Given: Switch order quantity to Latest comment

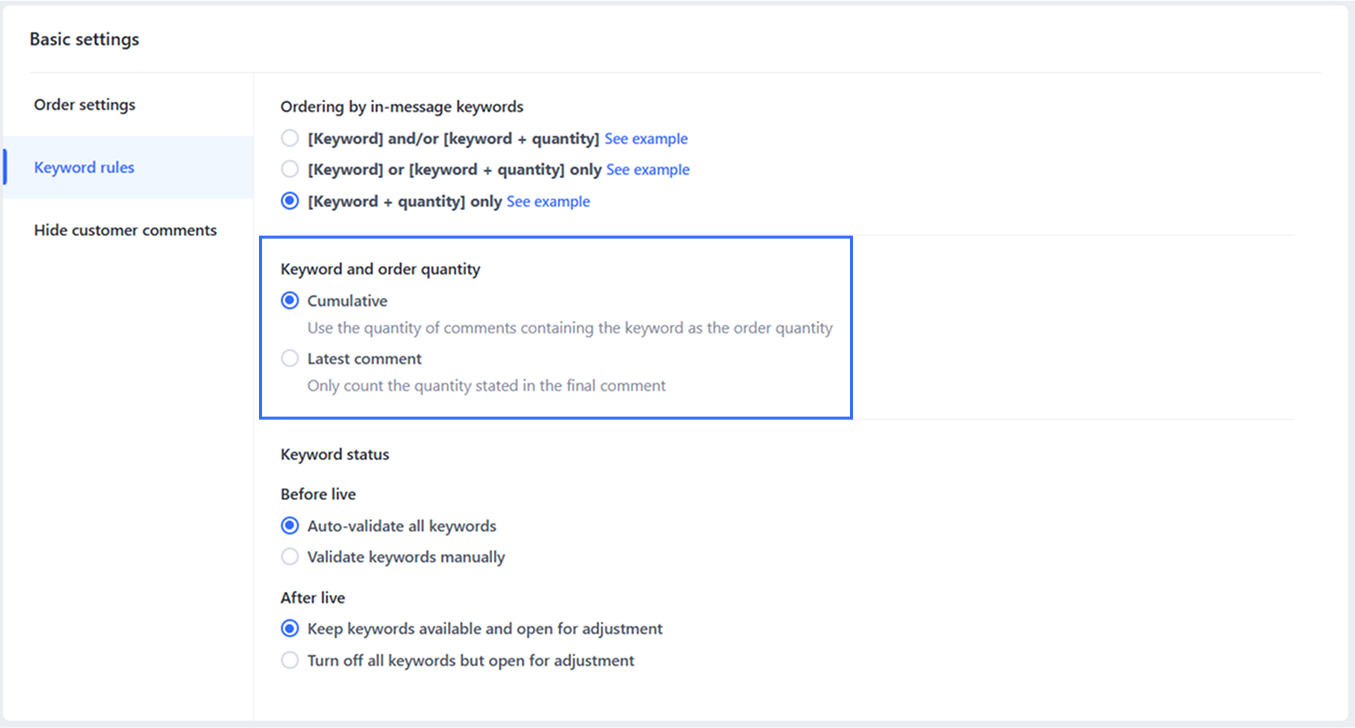Looking at the screenshot, I should point(290,359).
